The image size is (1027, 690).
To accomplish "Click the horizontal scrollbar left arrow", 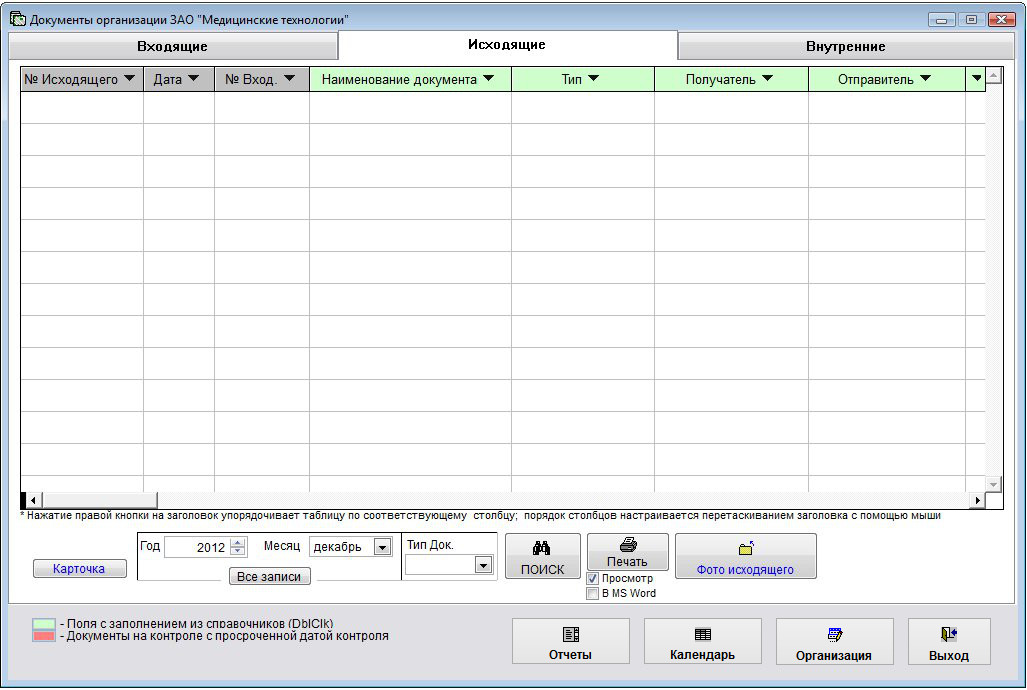I will 33,500.
